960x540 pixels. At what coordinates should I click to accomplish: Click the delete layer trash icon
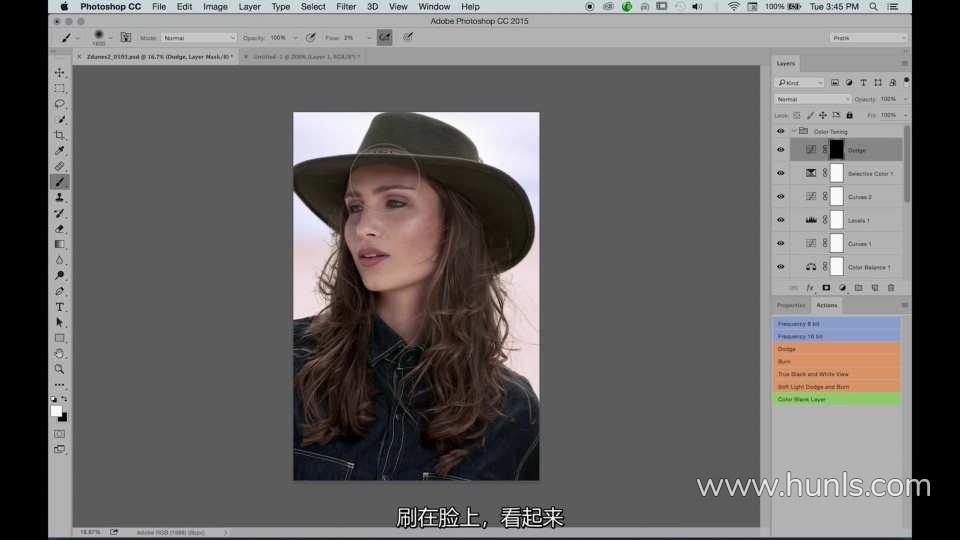coord(891,288)
